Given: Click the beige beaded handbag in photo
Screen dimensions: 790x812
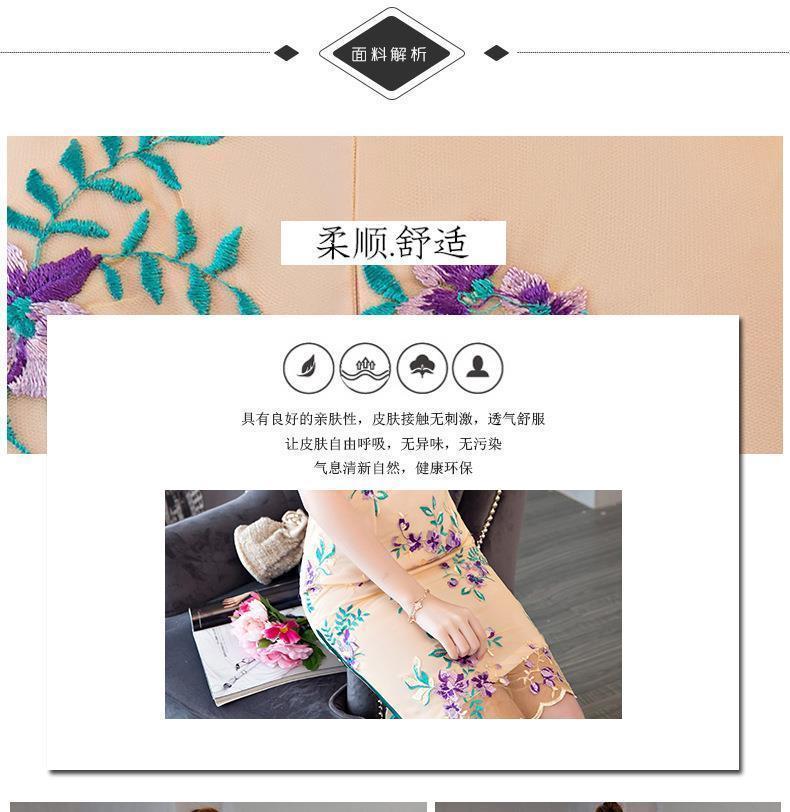Looking at the screenshot, I should click(269, 546).
